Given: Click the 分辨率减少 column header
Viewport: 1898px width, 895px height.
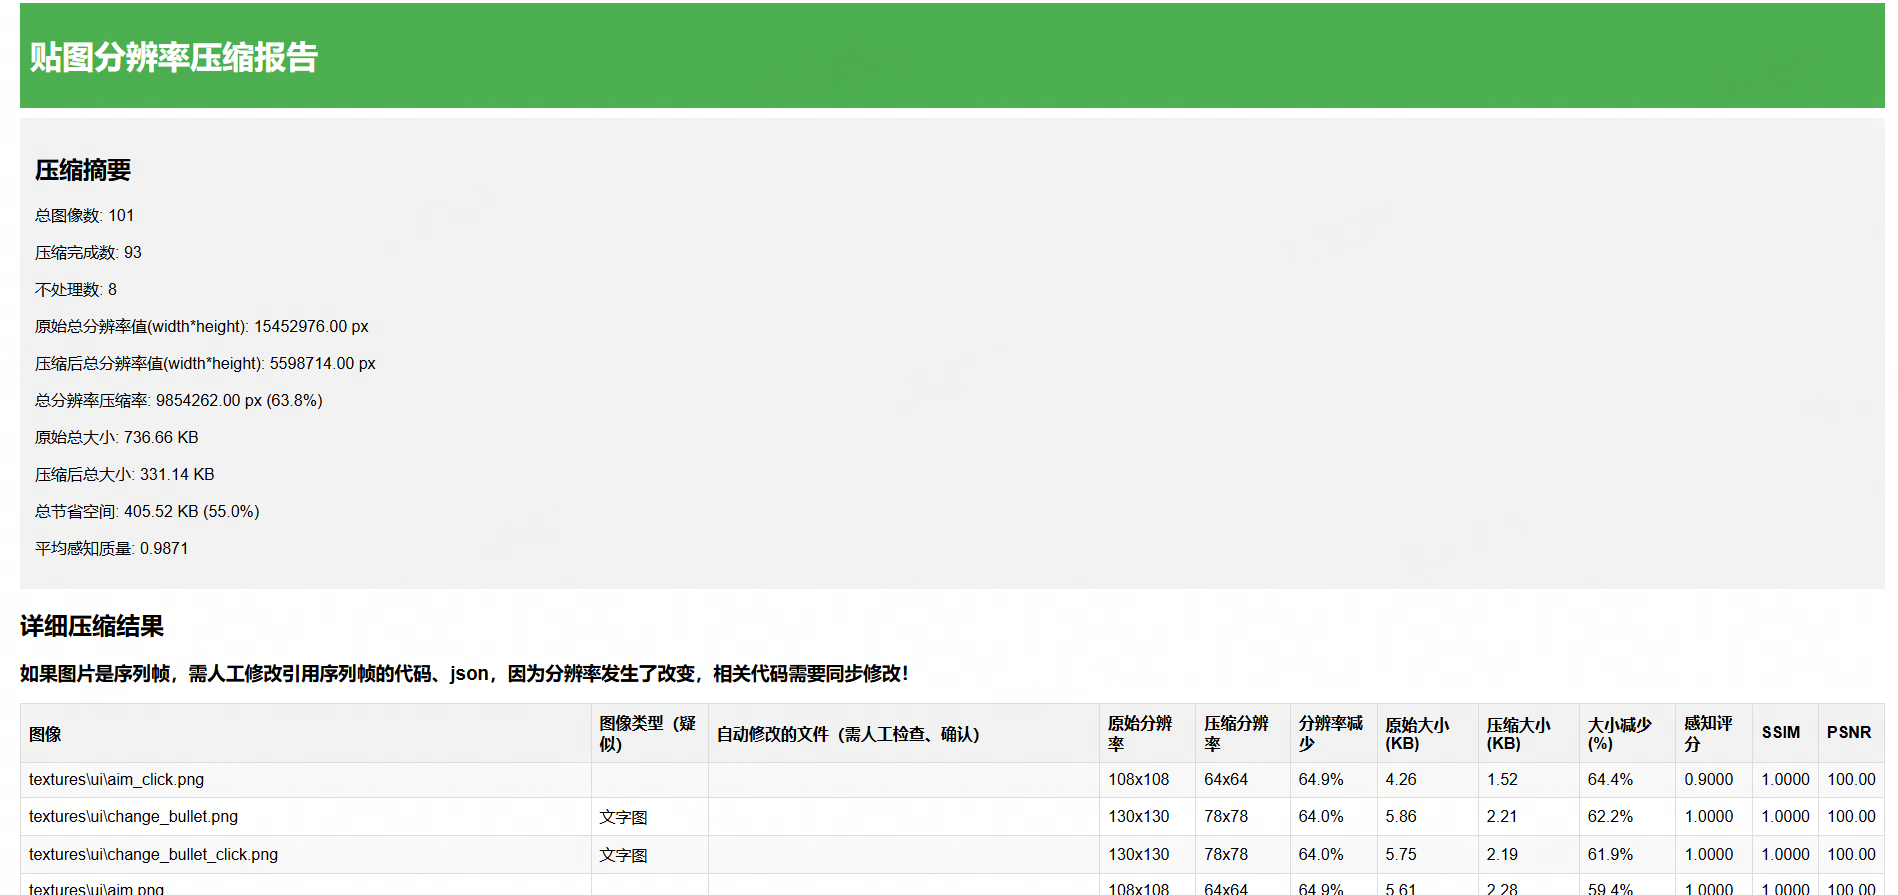Looking at the screenshot, I should [x=1330, y=734].
